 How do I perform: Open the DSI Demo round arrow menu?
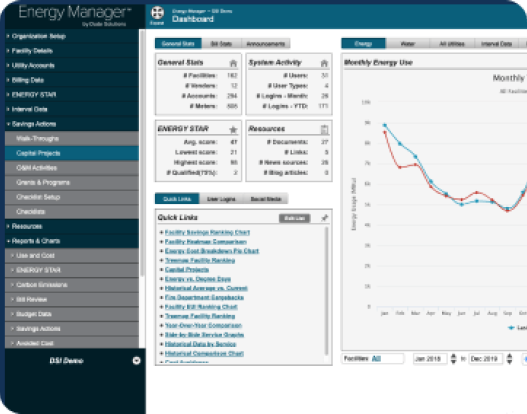(136, 361)
